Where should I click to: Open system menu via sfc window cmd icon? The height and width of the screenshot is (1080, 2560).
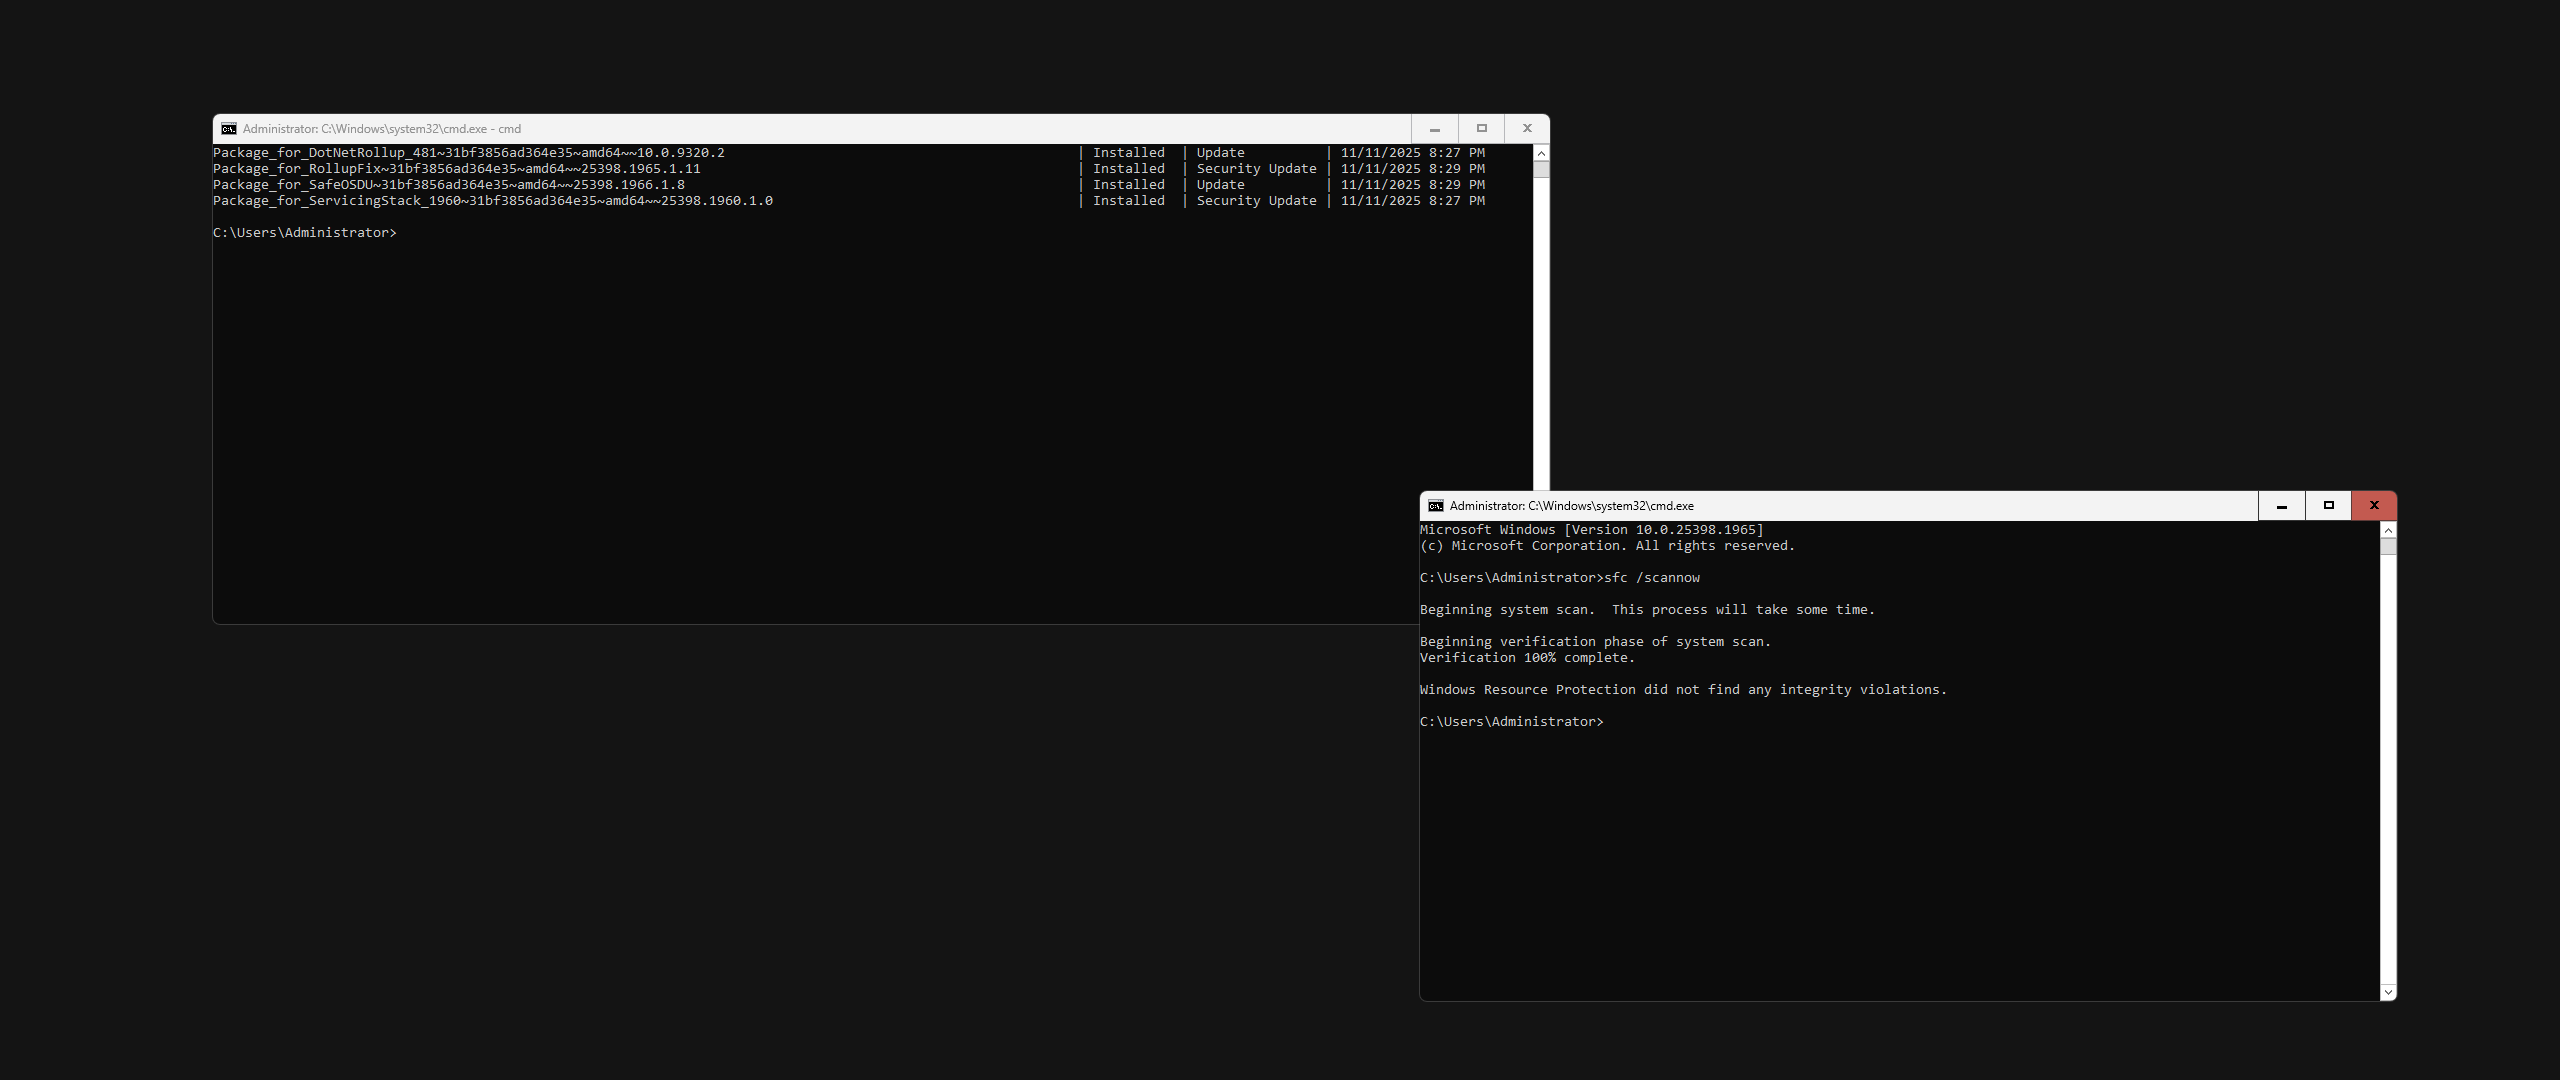pos(1436,506)
